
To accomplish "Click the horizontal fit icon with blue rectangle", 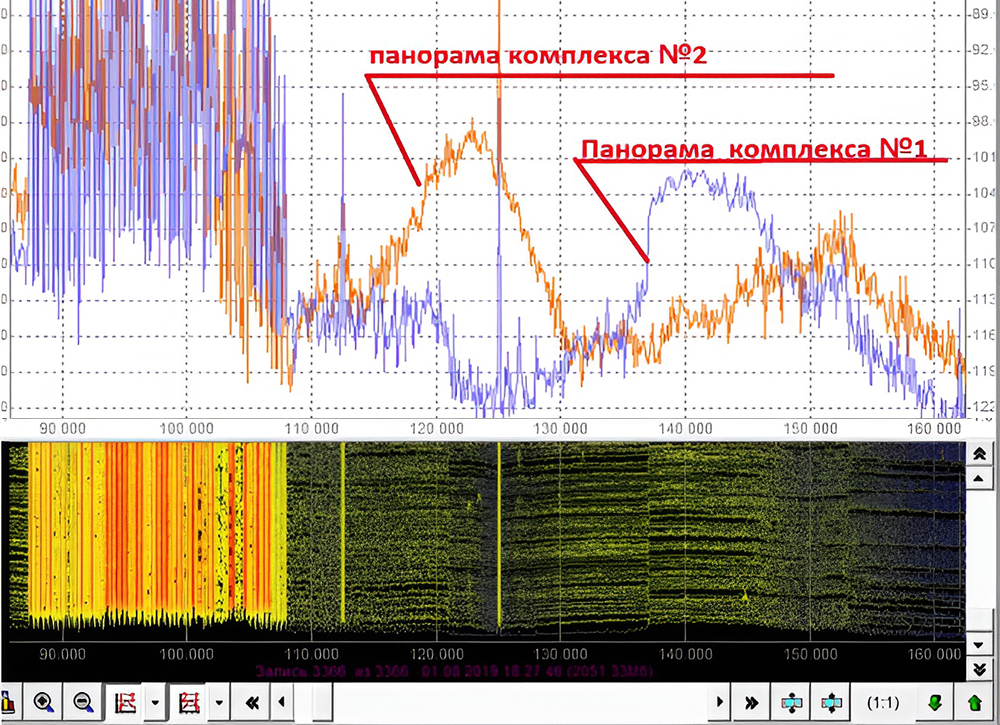I will click(x=792, y=703).
